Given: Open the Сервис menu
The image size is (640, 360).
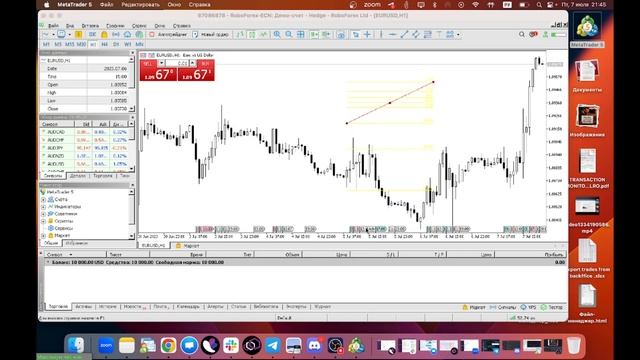Looking at the screenshot, I should [x=139, y=26].
